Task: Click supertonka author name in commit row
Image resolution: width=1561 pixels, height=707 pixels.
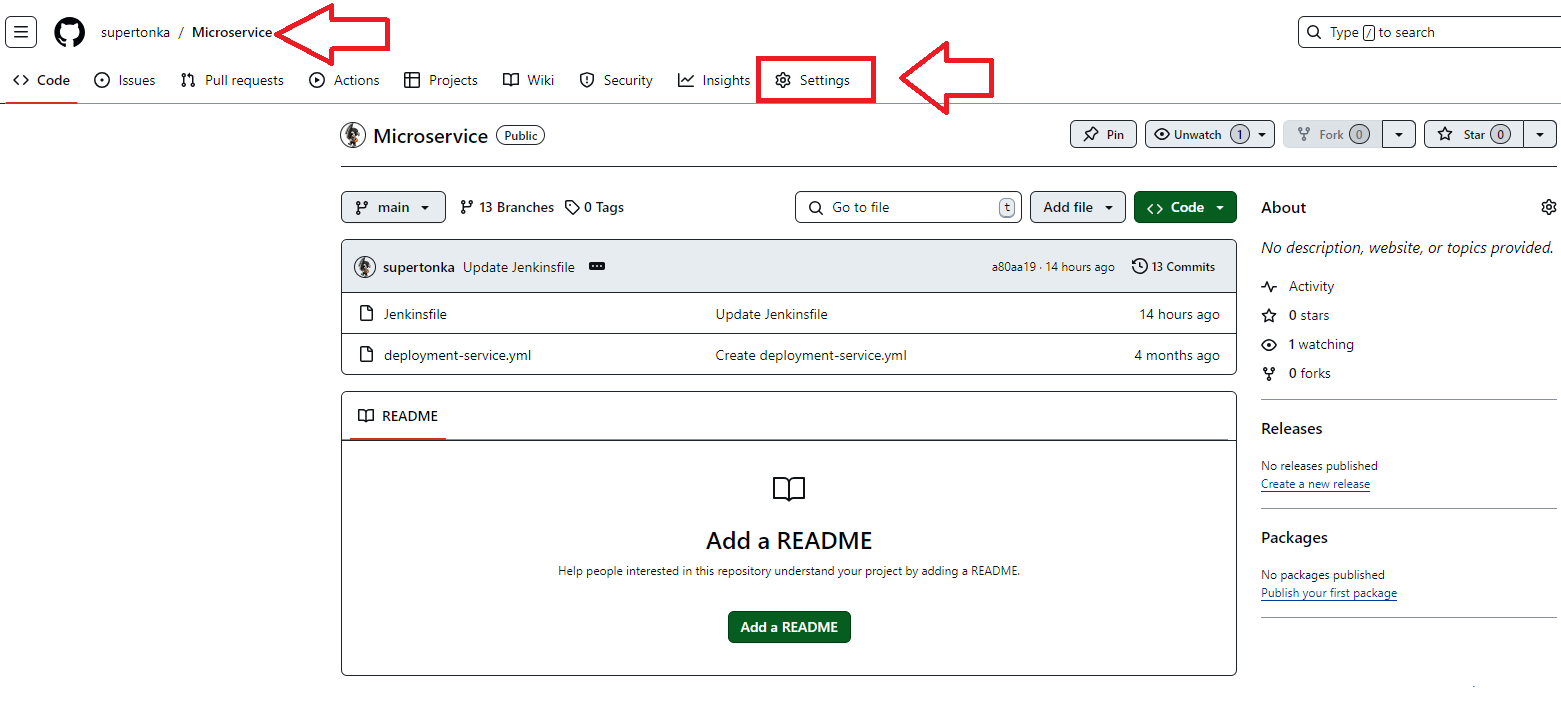Action: click(x=419, y=267)
